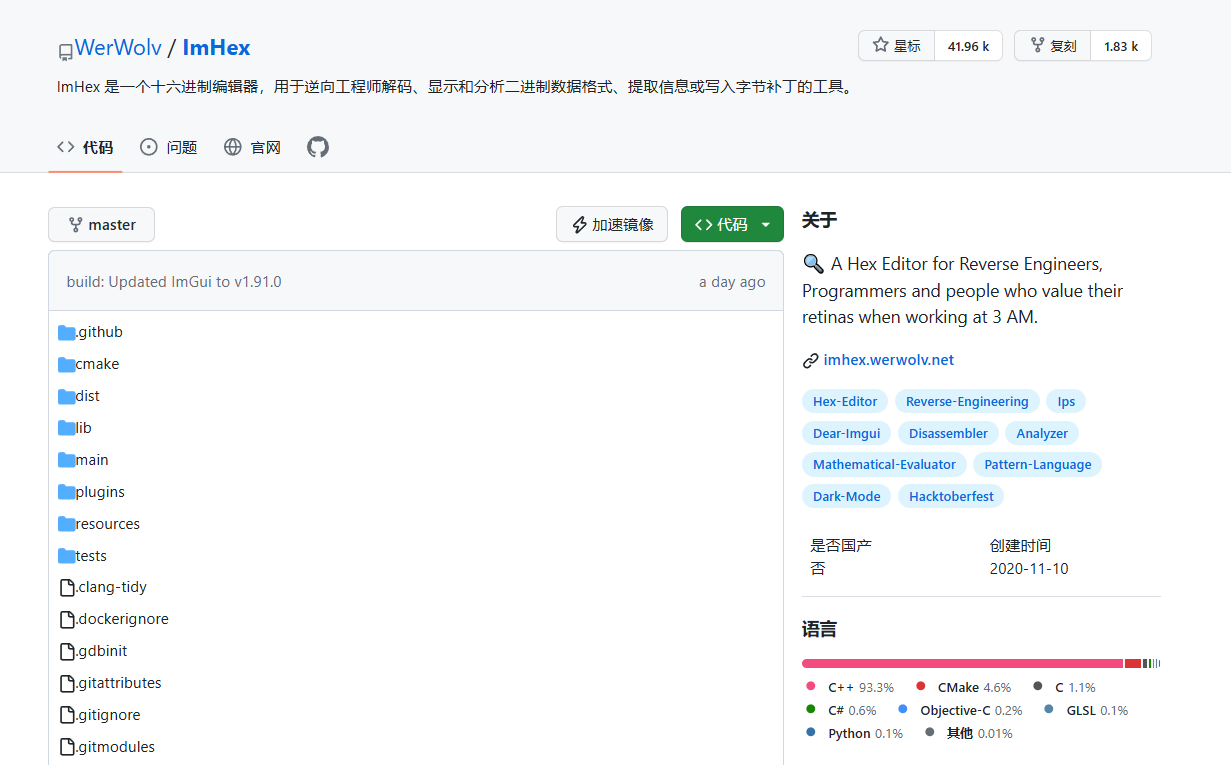Select the 代码 tab

coord(85,147)
